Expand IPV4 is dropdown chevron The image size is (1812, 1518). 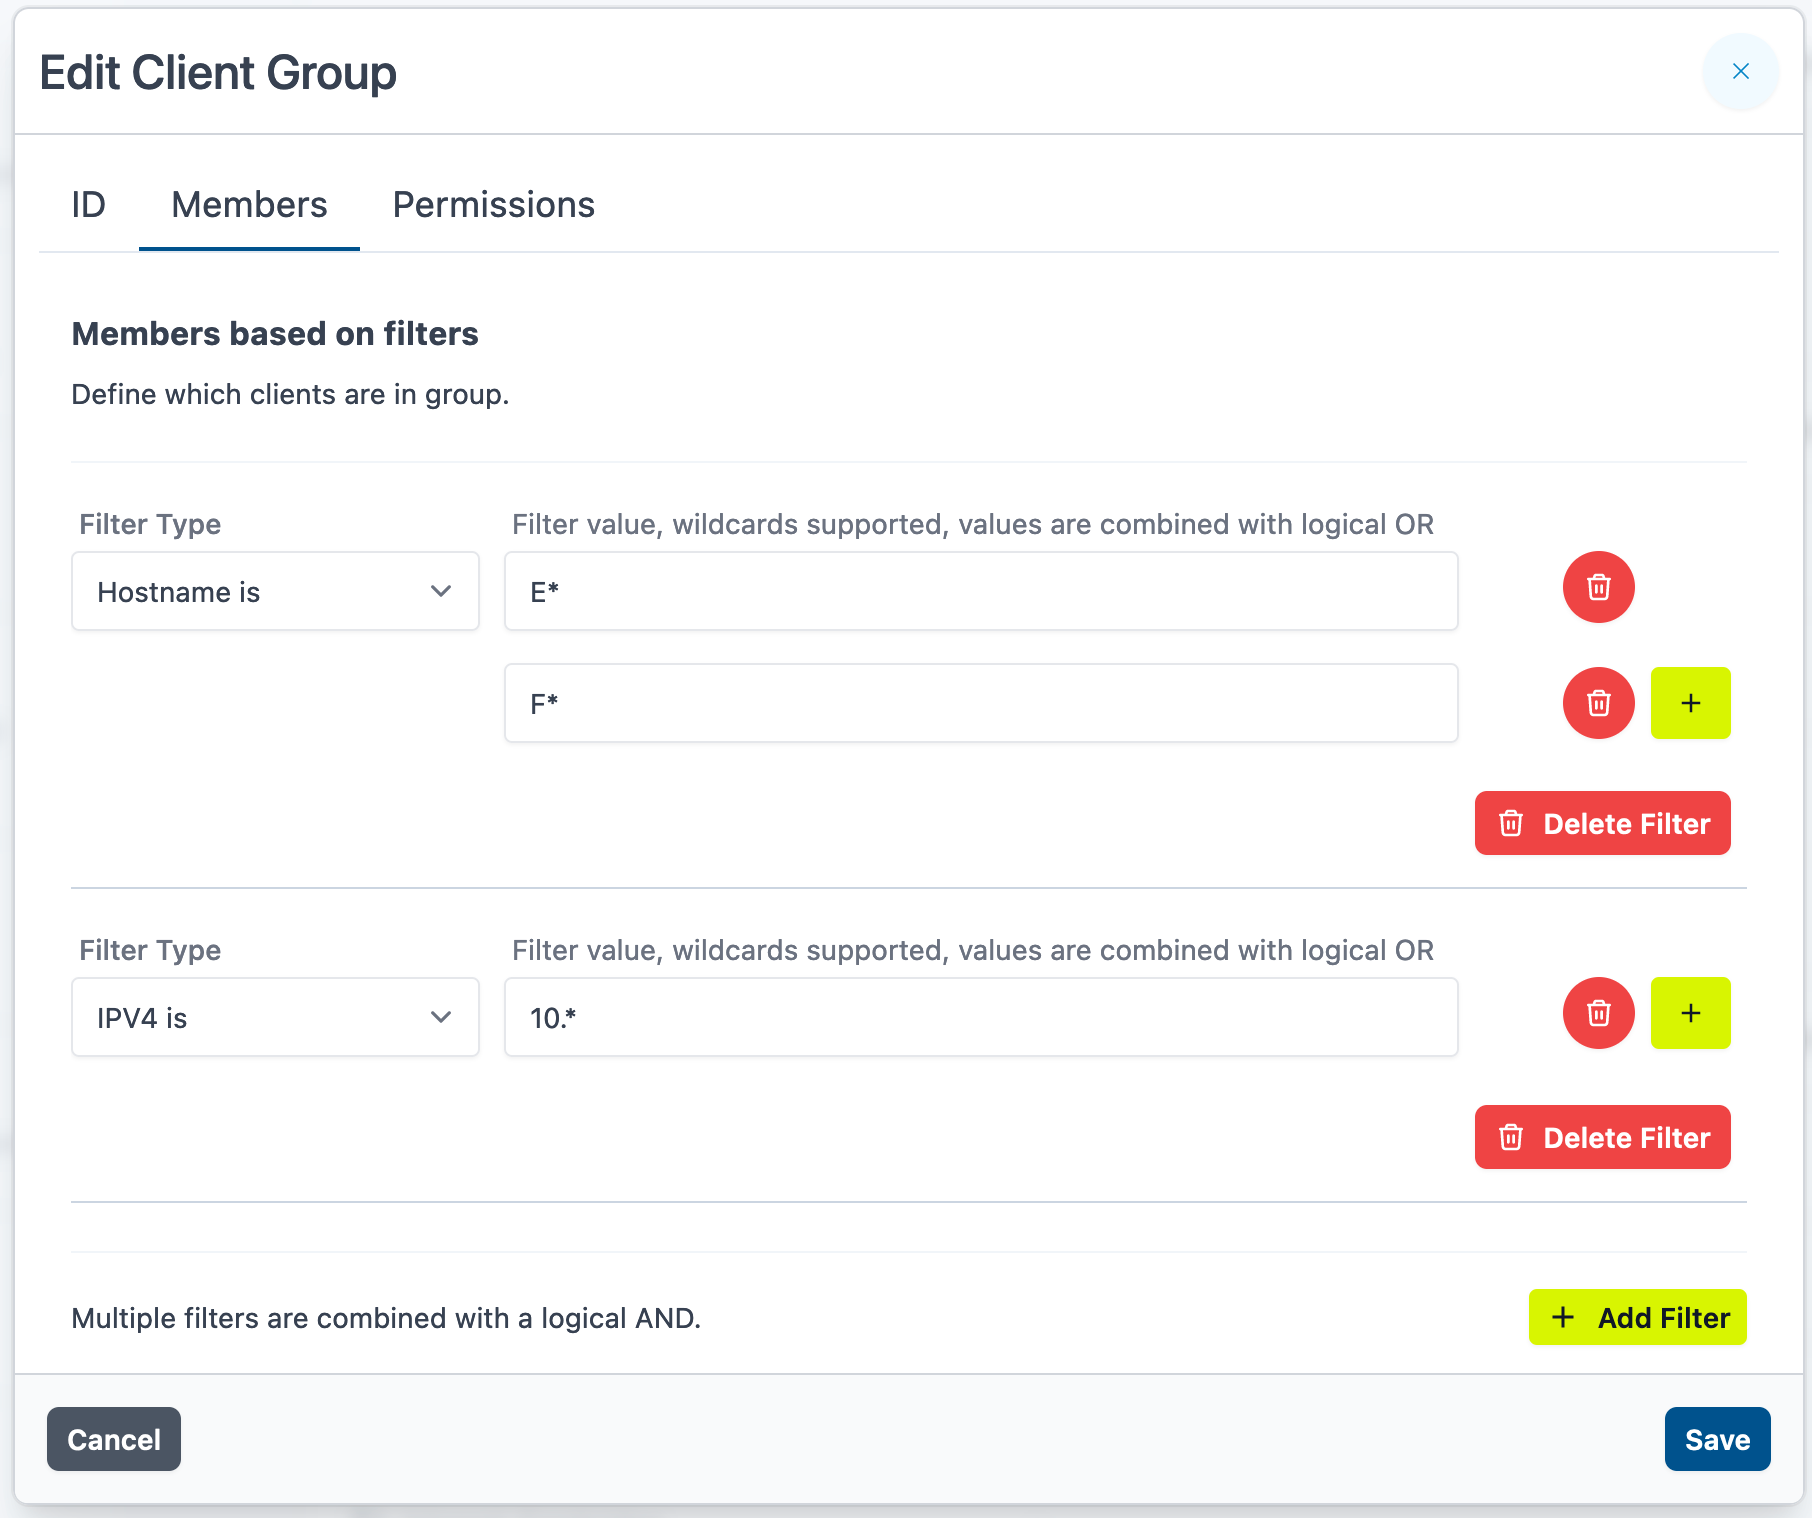tap(441, 1017)
